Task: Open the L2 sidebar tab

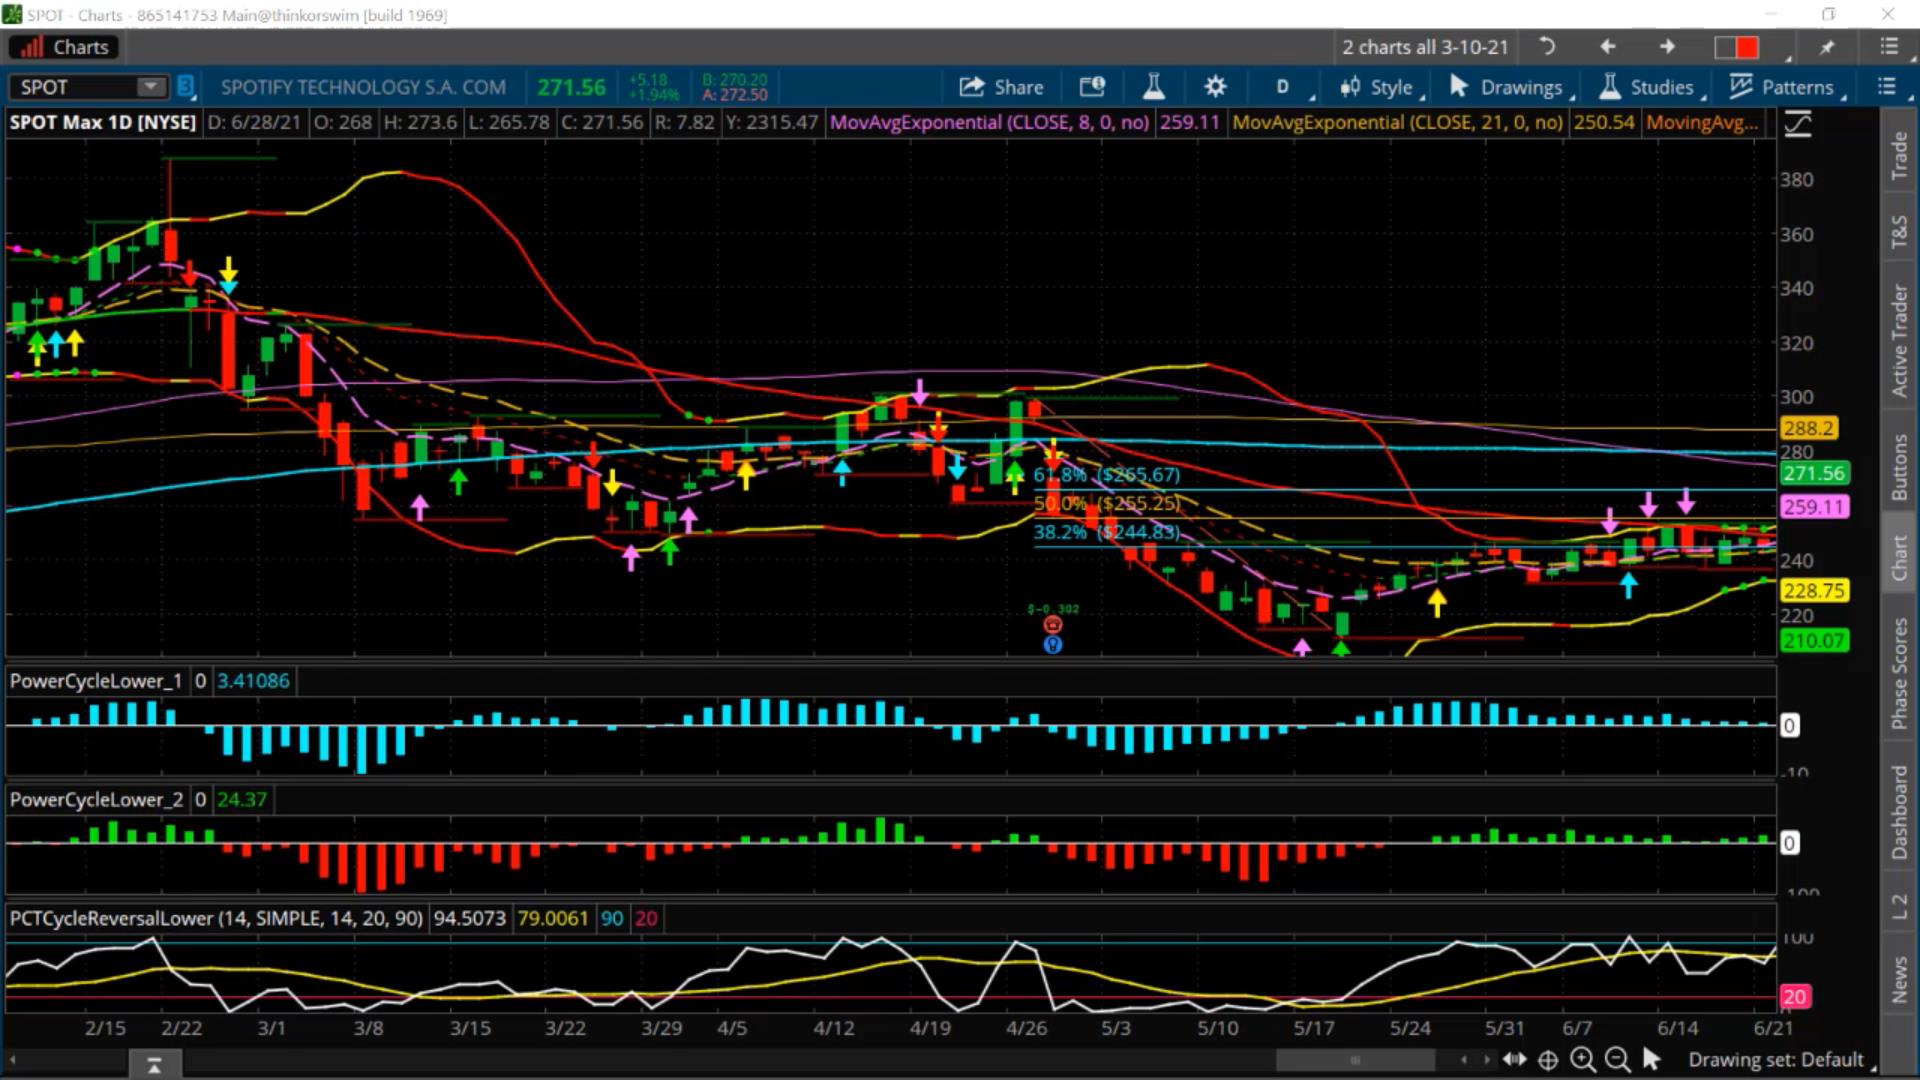Action: pyautogui.click(x=1899, y=906)
